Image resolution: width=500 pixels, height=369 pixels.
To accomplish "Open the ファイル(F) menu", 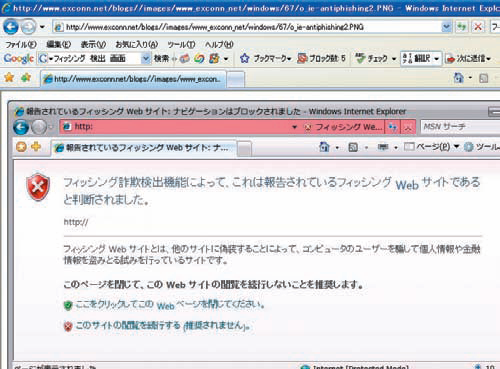I will (x=21, y=44).
